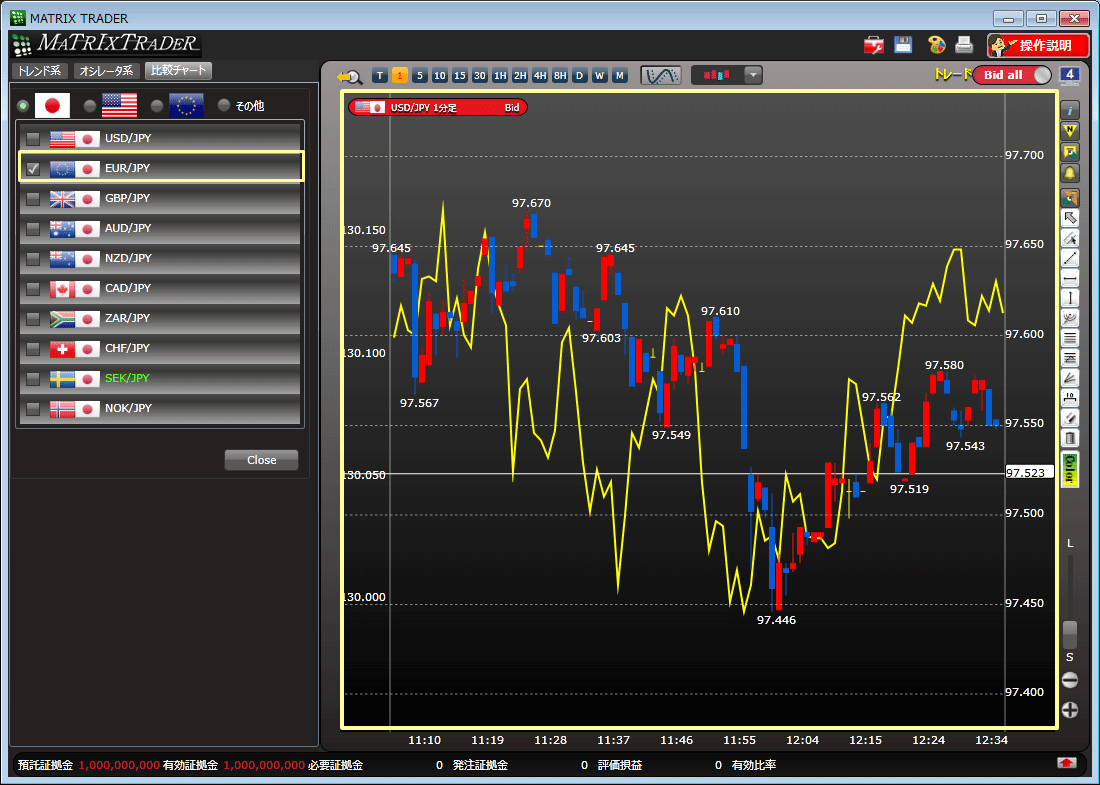Switch to the 比較チャート tab
Viewport: 1100px width, 785px height.
pyautogui.click(x=178, y=70)
